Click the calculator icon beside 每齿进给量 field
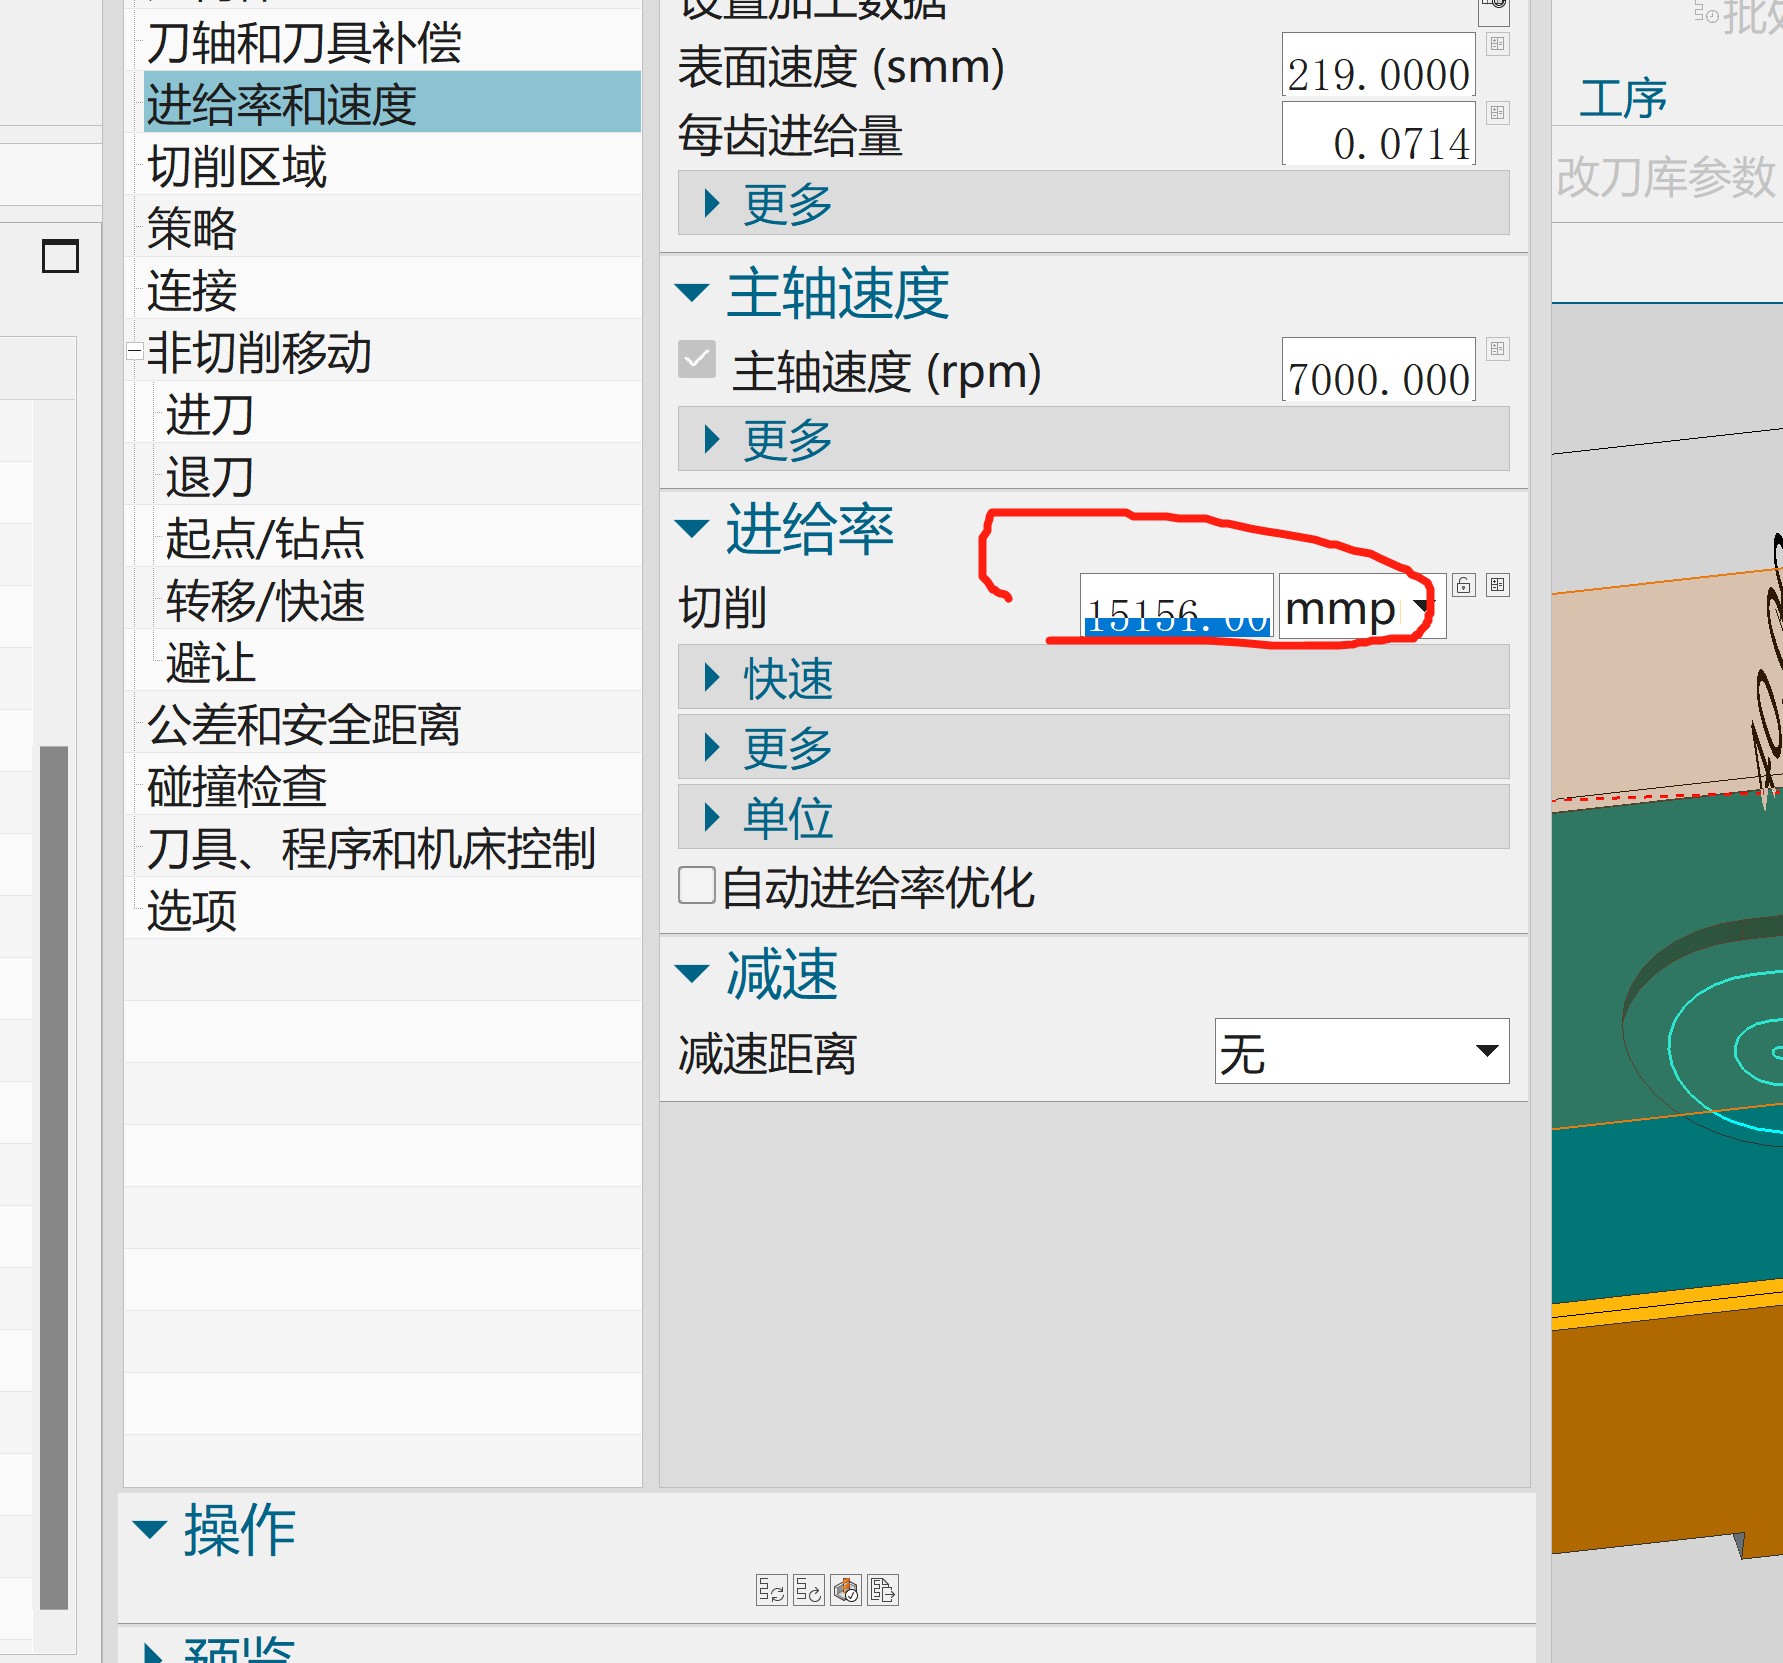1783x1663 pixels. click(1497, 113)
